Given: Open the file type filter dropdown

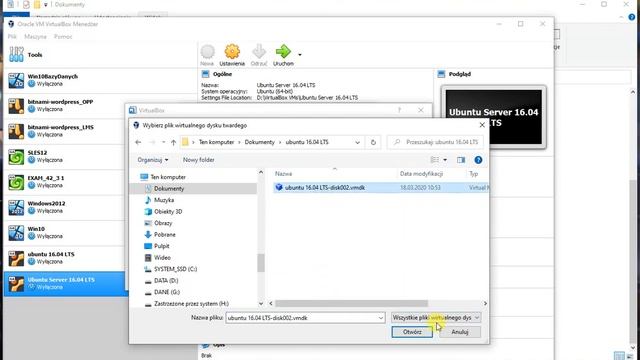Looking at the screenshot, I should [436, 317].
